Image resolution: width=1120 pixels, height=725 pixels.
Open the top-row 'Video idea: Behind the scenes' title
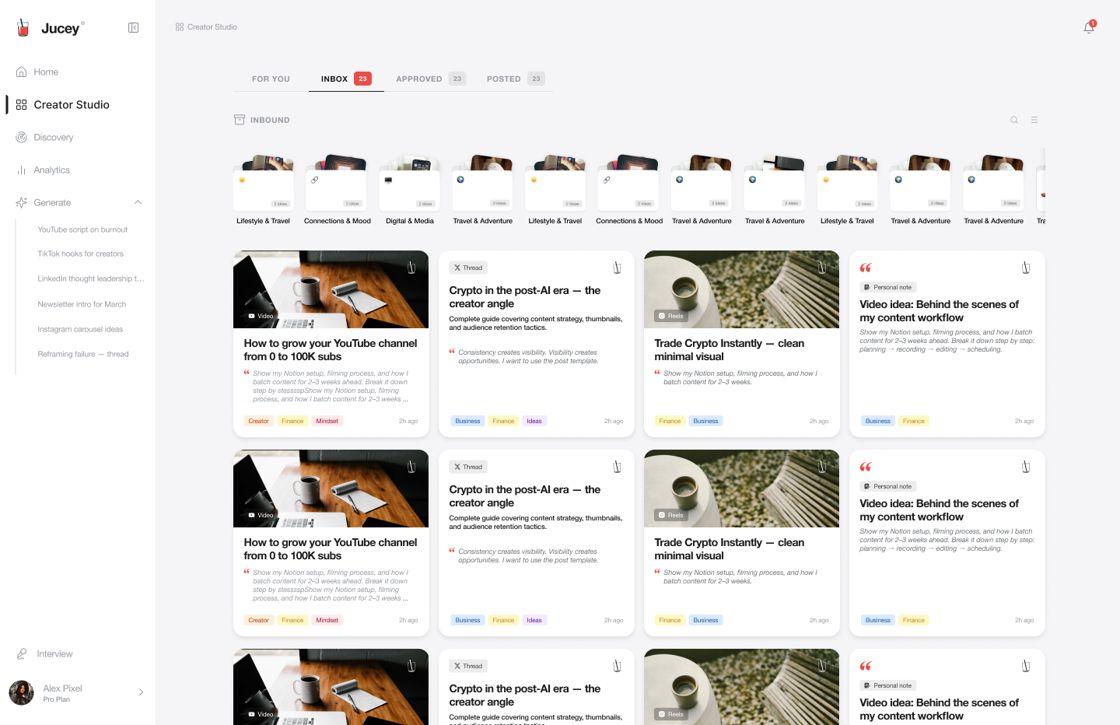(x=939, y=311)
